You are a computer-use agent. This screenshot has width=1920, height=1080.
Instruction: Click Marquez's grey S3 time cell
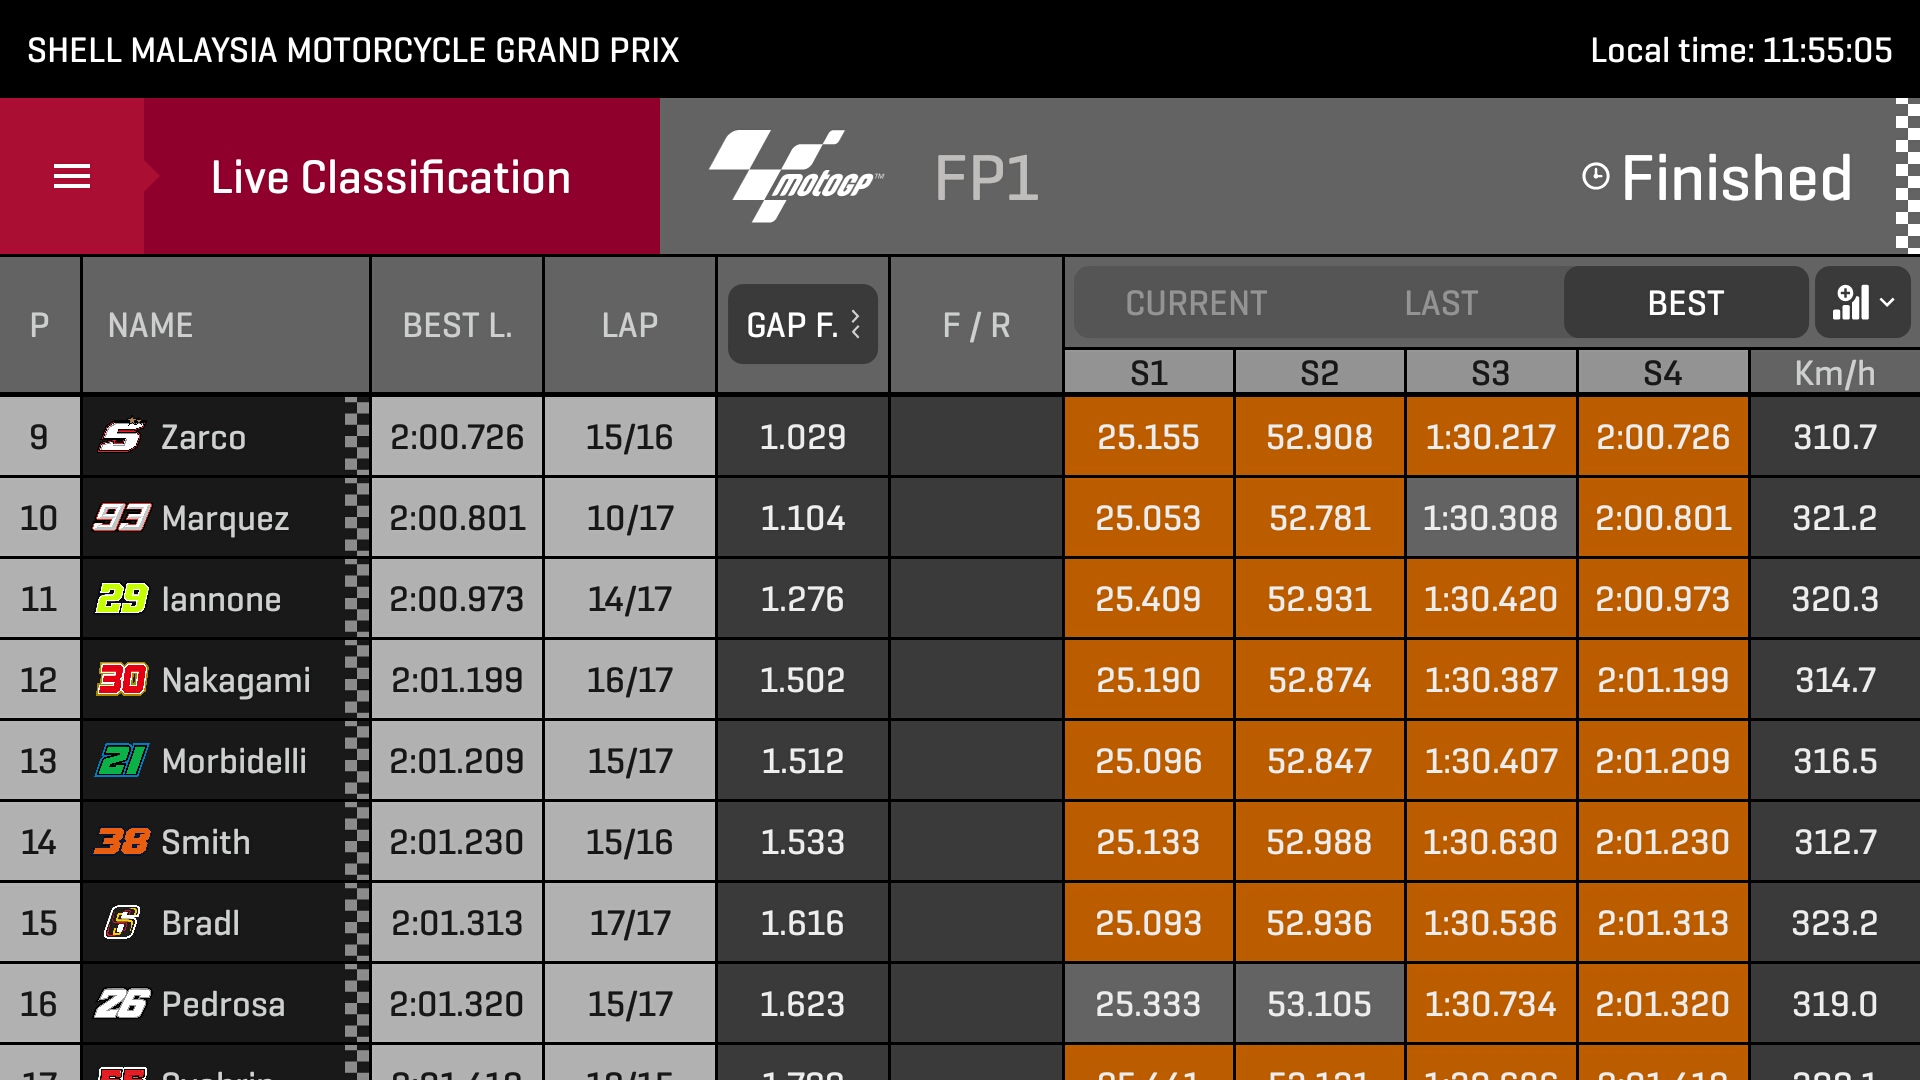pos(1490,517)
